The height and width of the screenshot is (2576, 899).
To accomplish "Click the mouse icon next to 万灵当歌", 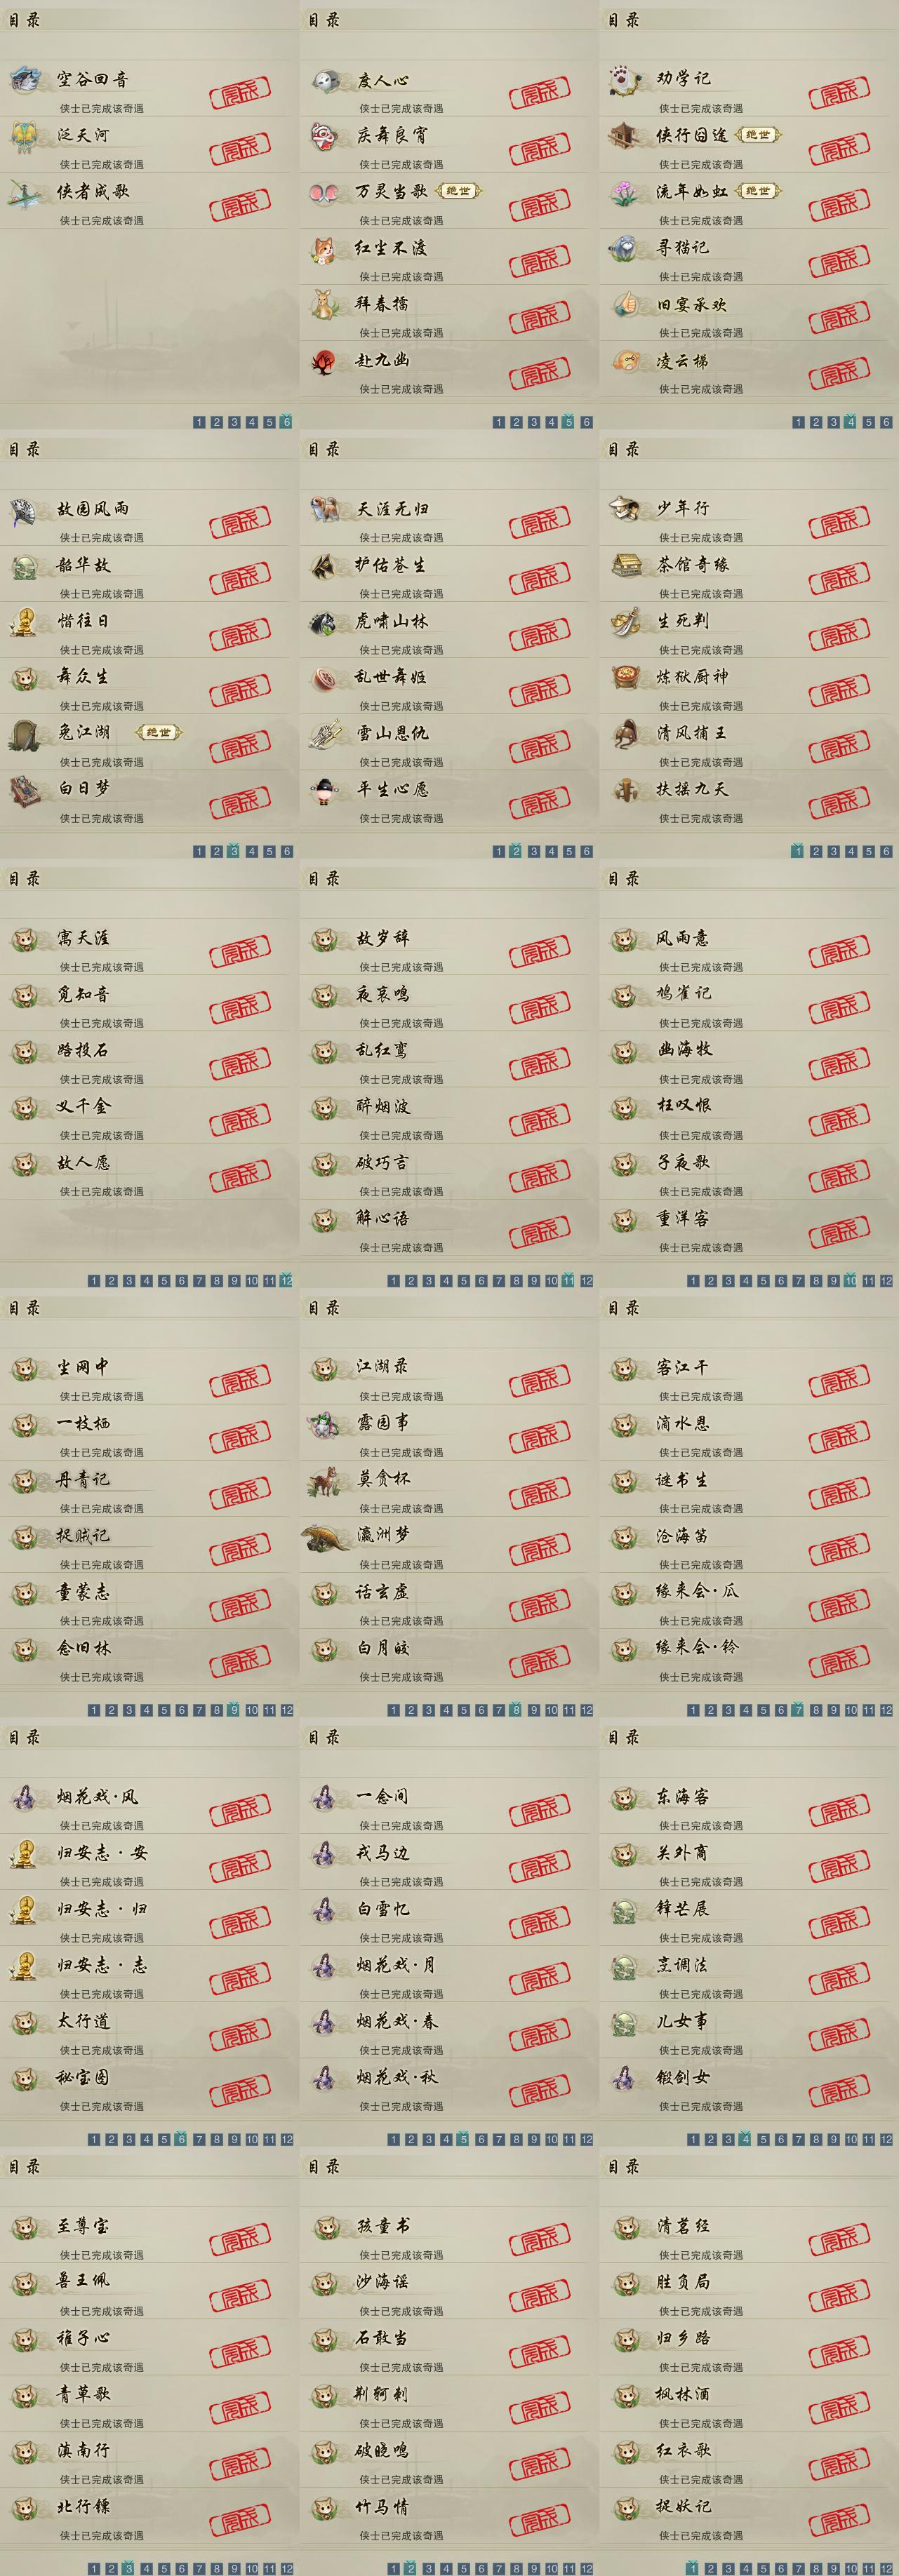I will click(325, 192).
